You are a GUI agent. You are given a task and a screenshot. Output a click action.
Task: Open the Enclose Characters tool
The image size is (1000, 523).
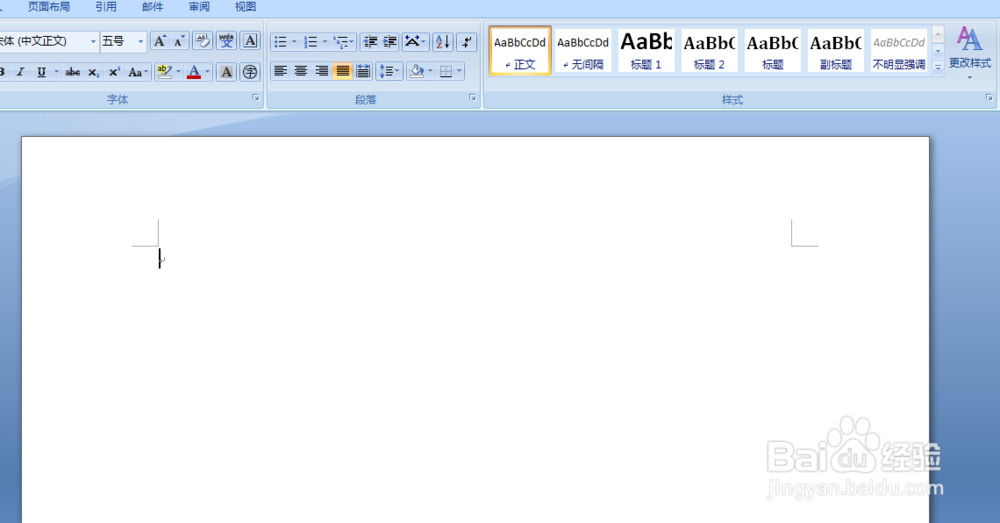point(250,71)
